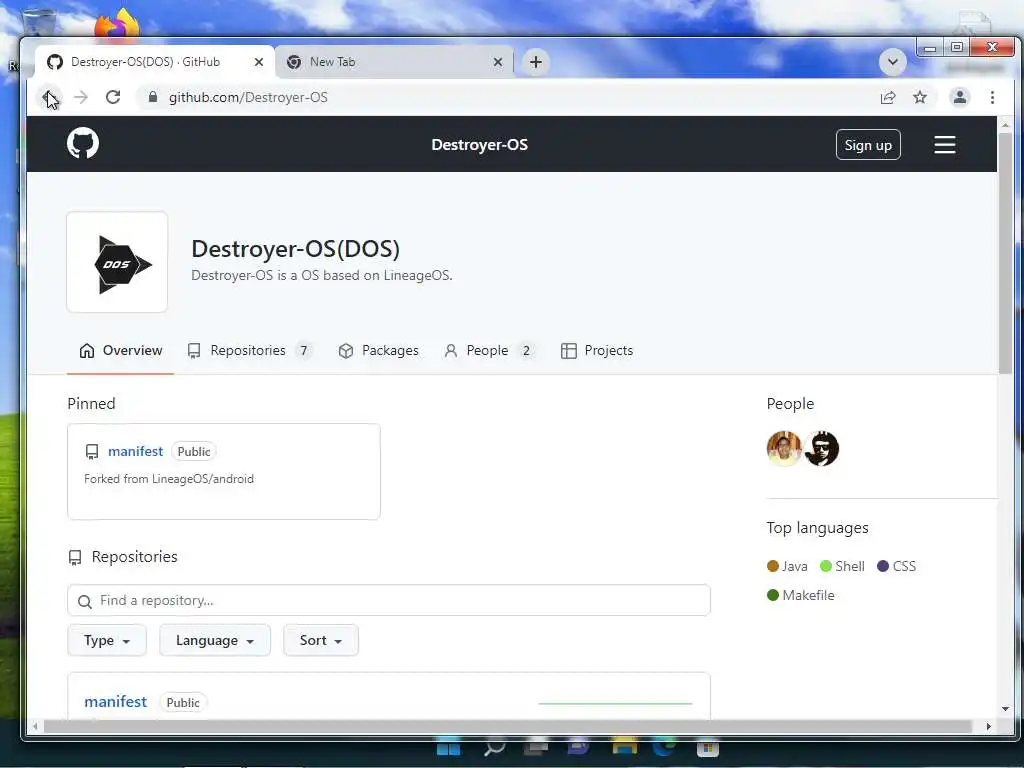Open the Sort dropdown
This screenshot has width=1024, height=768.
(x=321, y=640)
